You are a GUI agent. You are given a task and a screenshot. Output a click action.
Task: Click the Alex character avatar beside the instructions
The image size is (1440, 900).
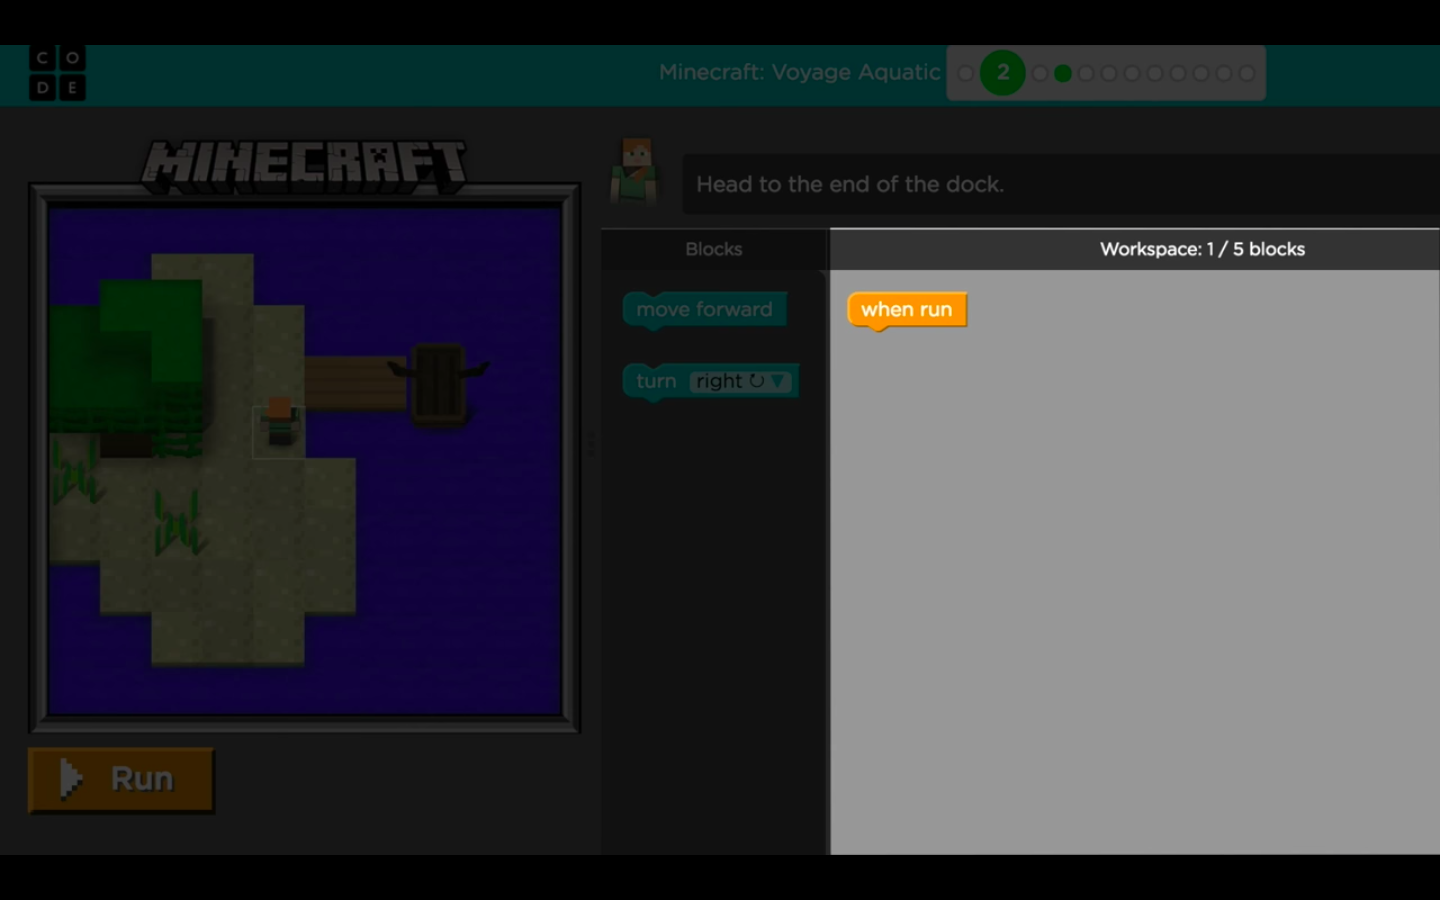click(635, 171)
